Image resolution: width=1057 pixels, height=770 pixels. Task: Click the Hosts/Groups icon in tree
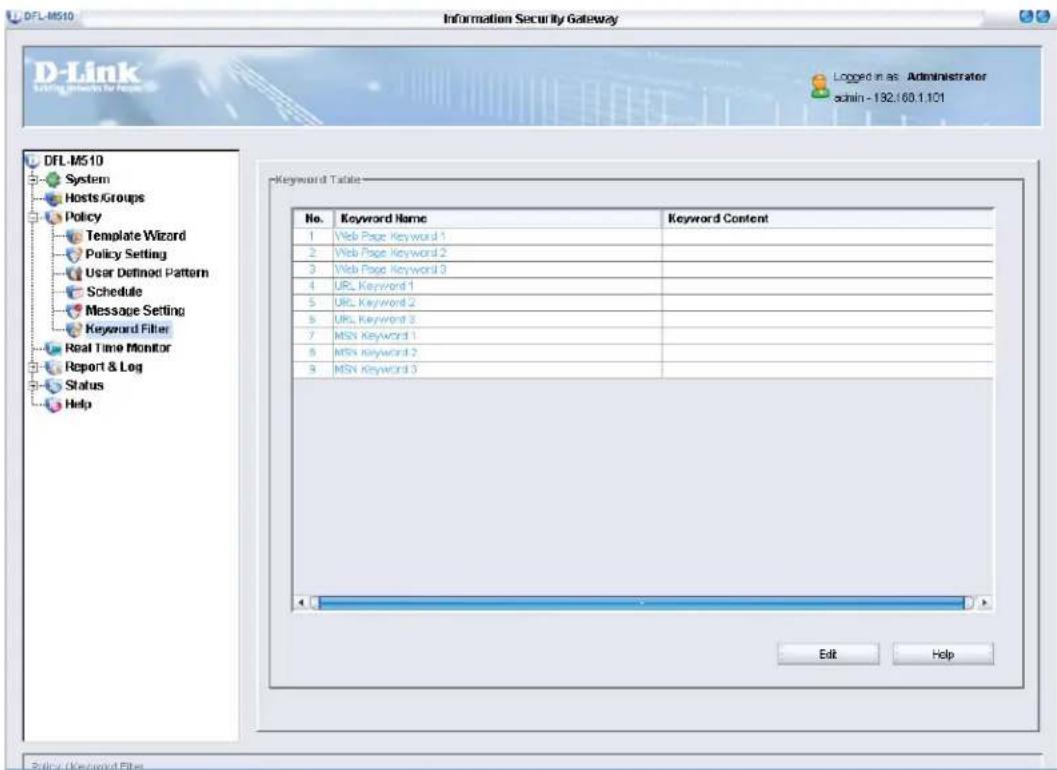tap(53, 198)
